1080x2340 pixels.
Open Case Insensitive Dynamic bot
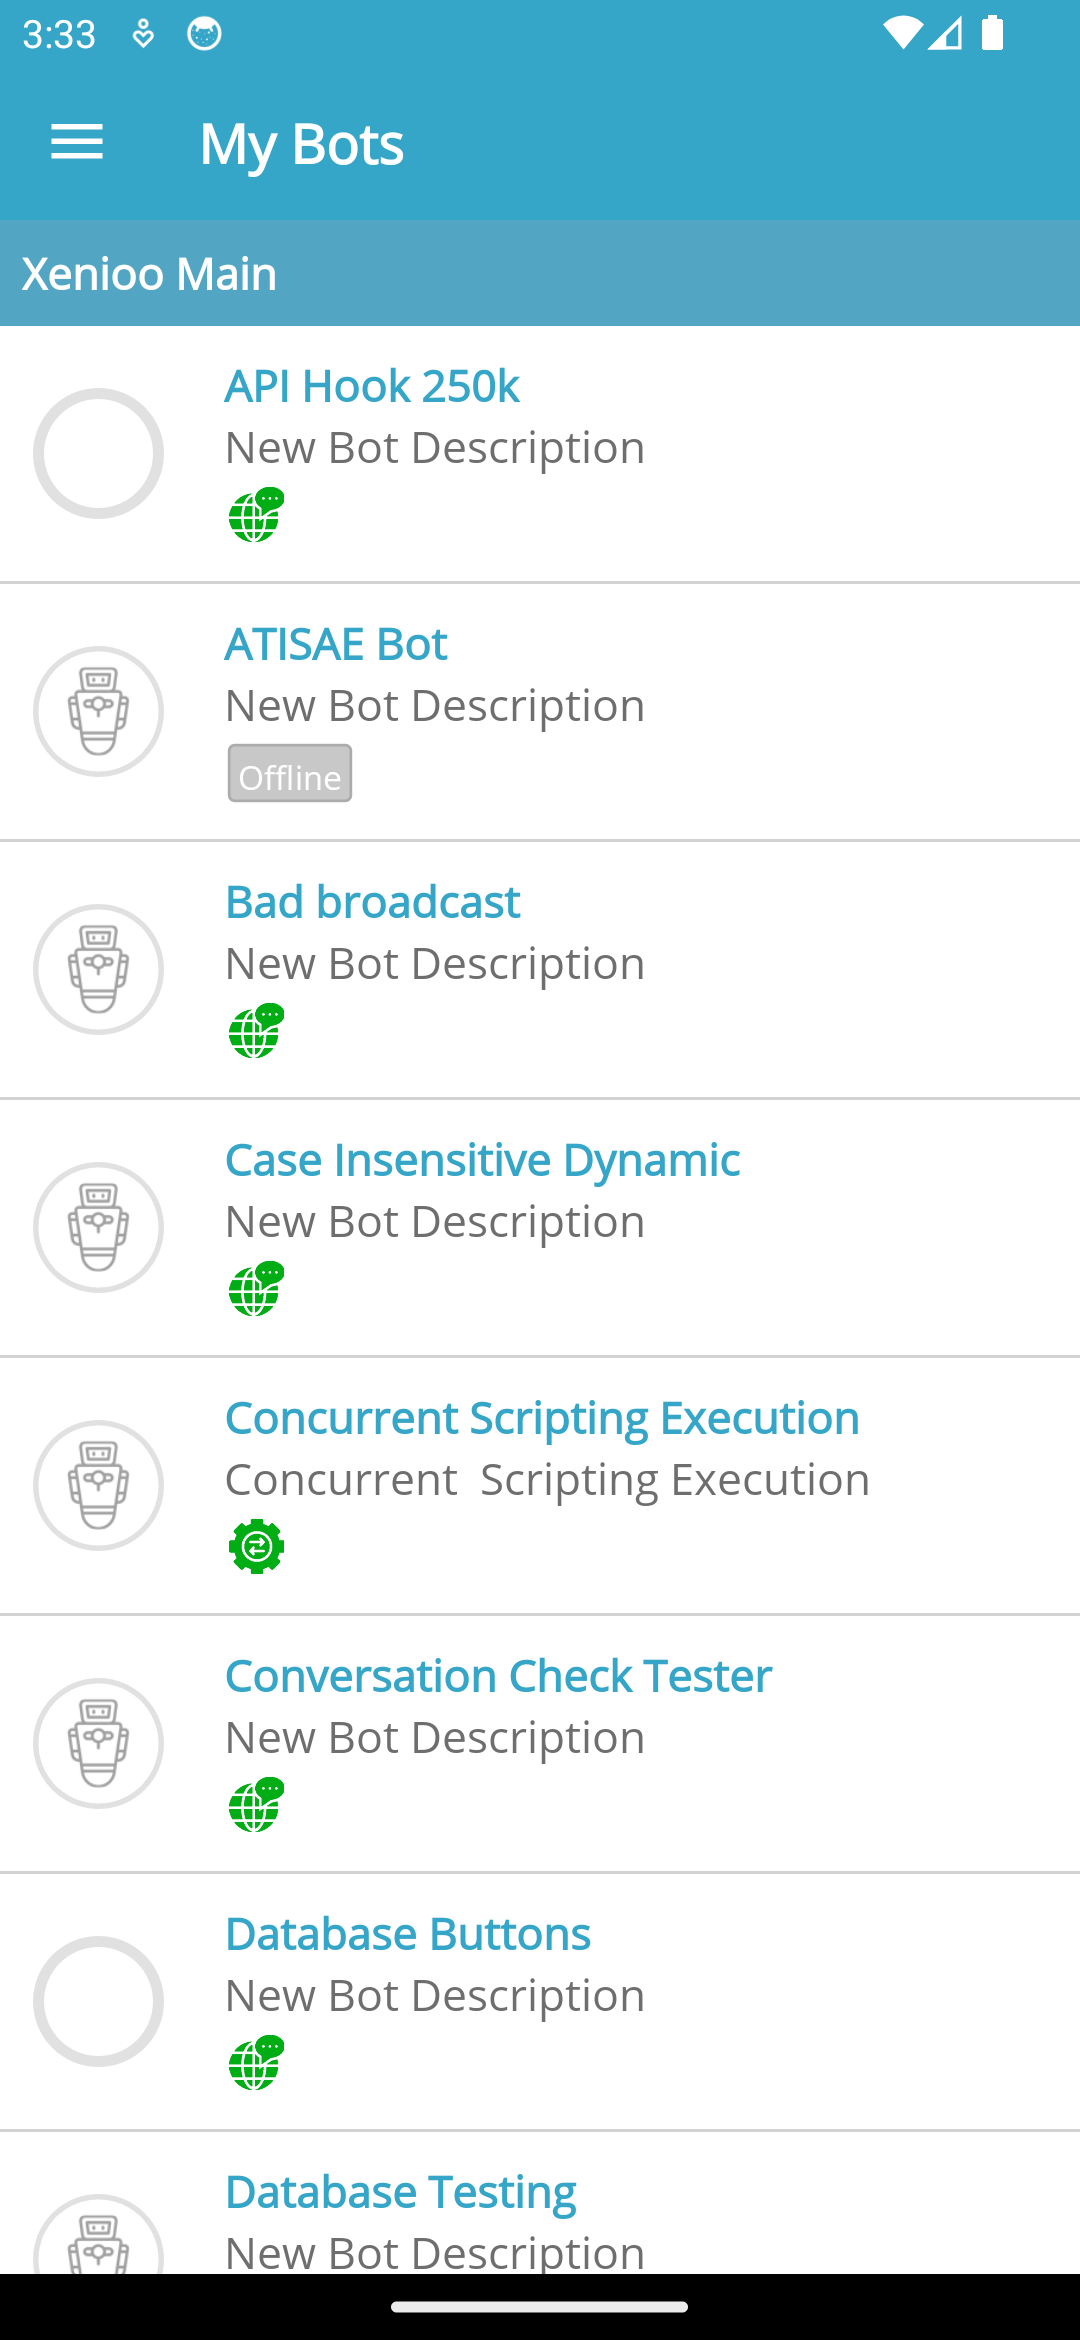point(482,1160)
